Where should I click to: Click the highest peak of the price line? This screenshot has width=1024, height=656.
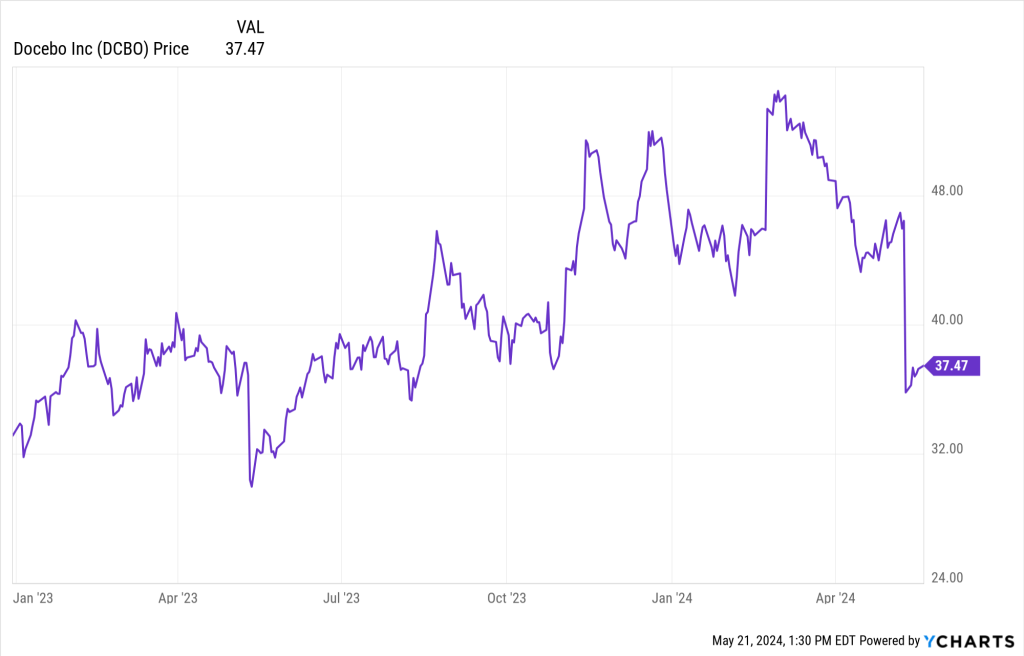coord(778,92)
